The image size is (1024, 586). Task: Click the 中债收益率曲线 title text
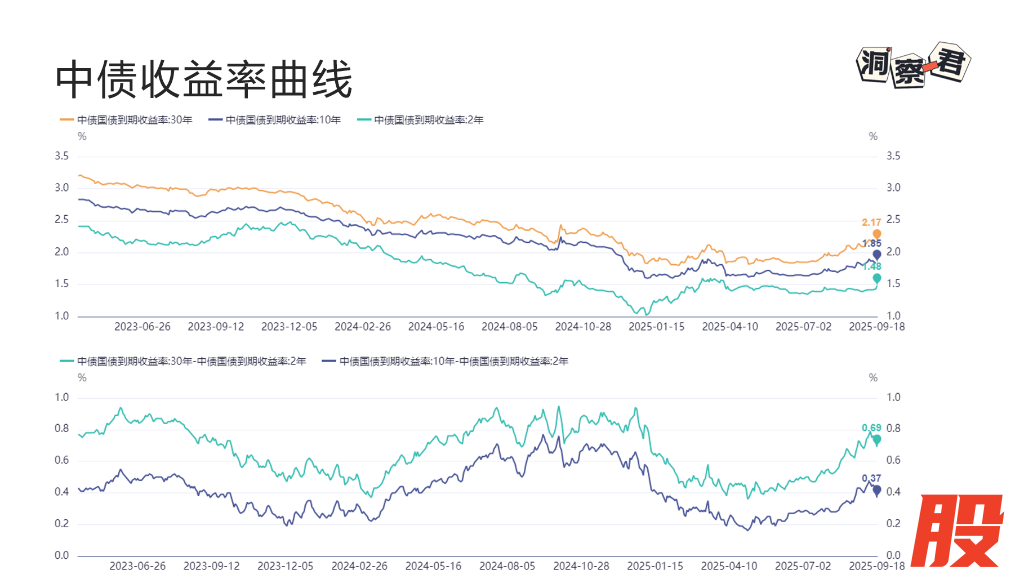[x=203, y=80]
